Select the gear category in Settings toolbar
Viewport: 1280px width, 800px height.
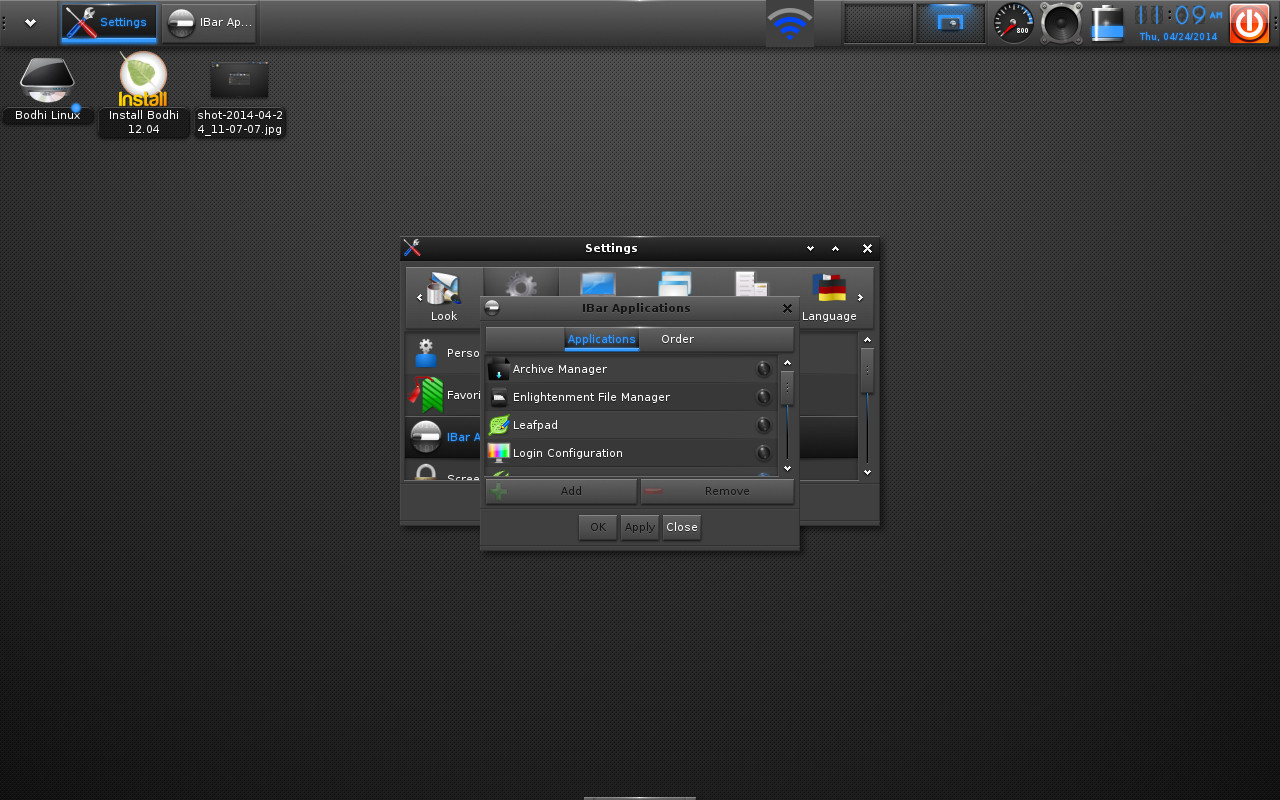521,285
